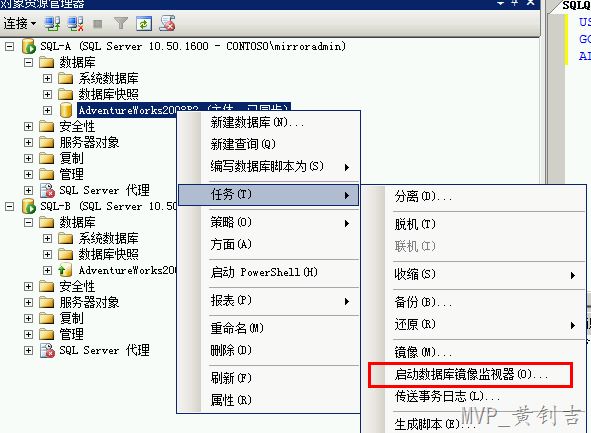Viewport: 591px width, 433px height.
Task: Choose 传送事务日志(L)... in tasks submenu
Action: click(x=474, y=396)
